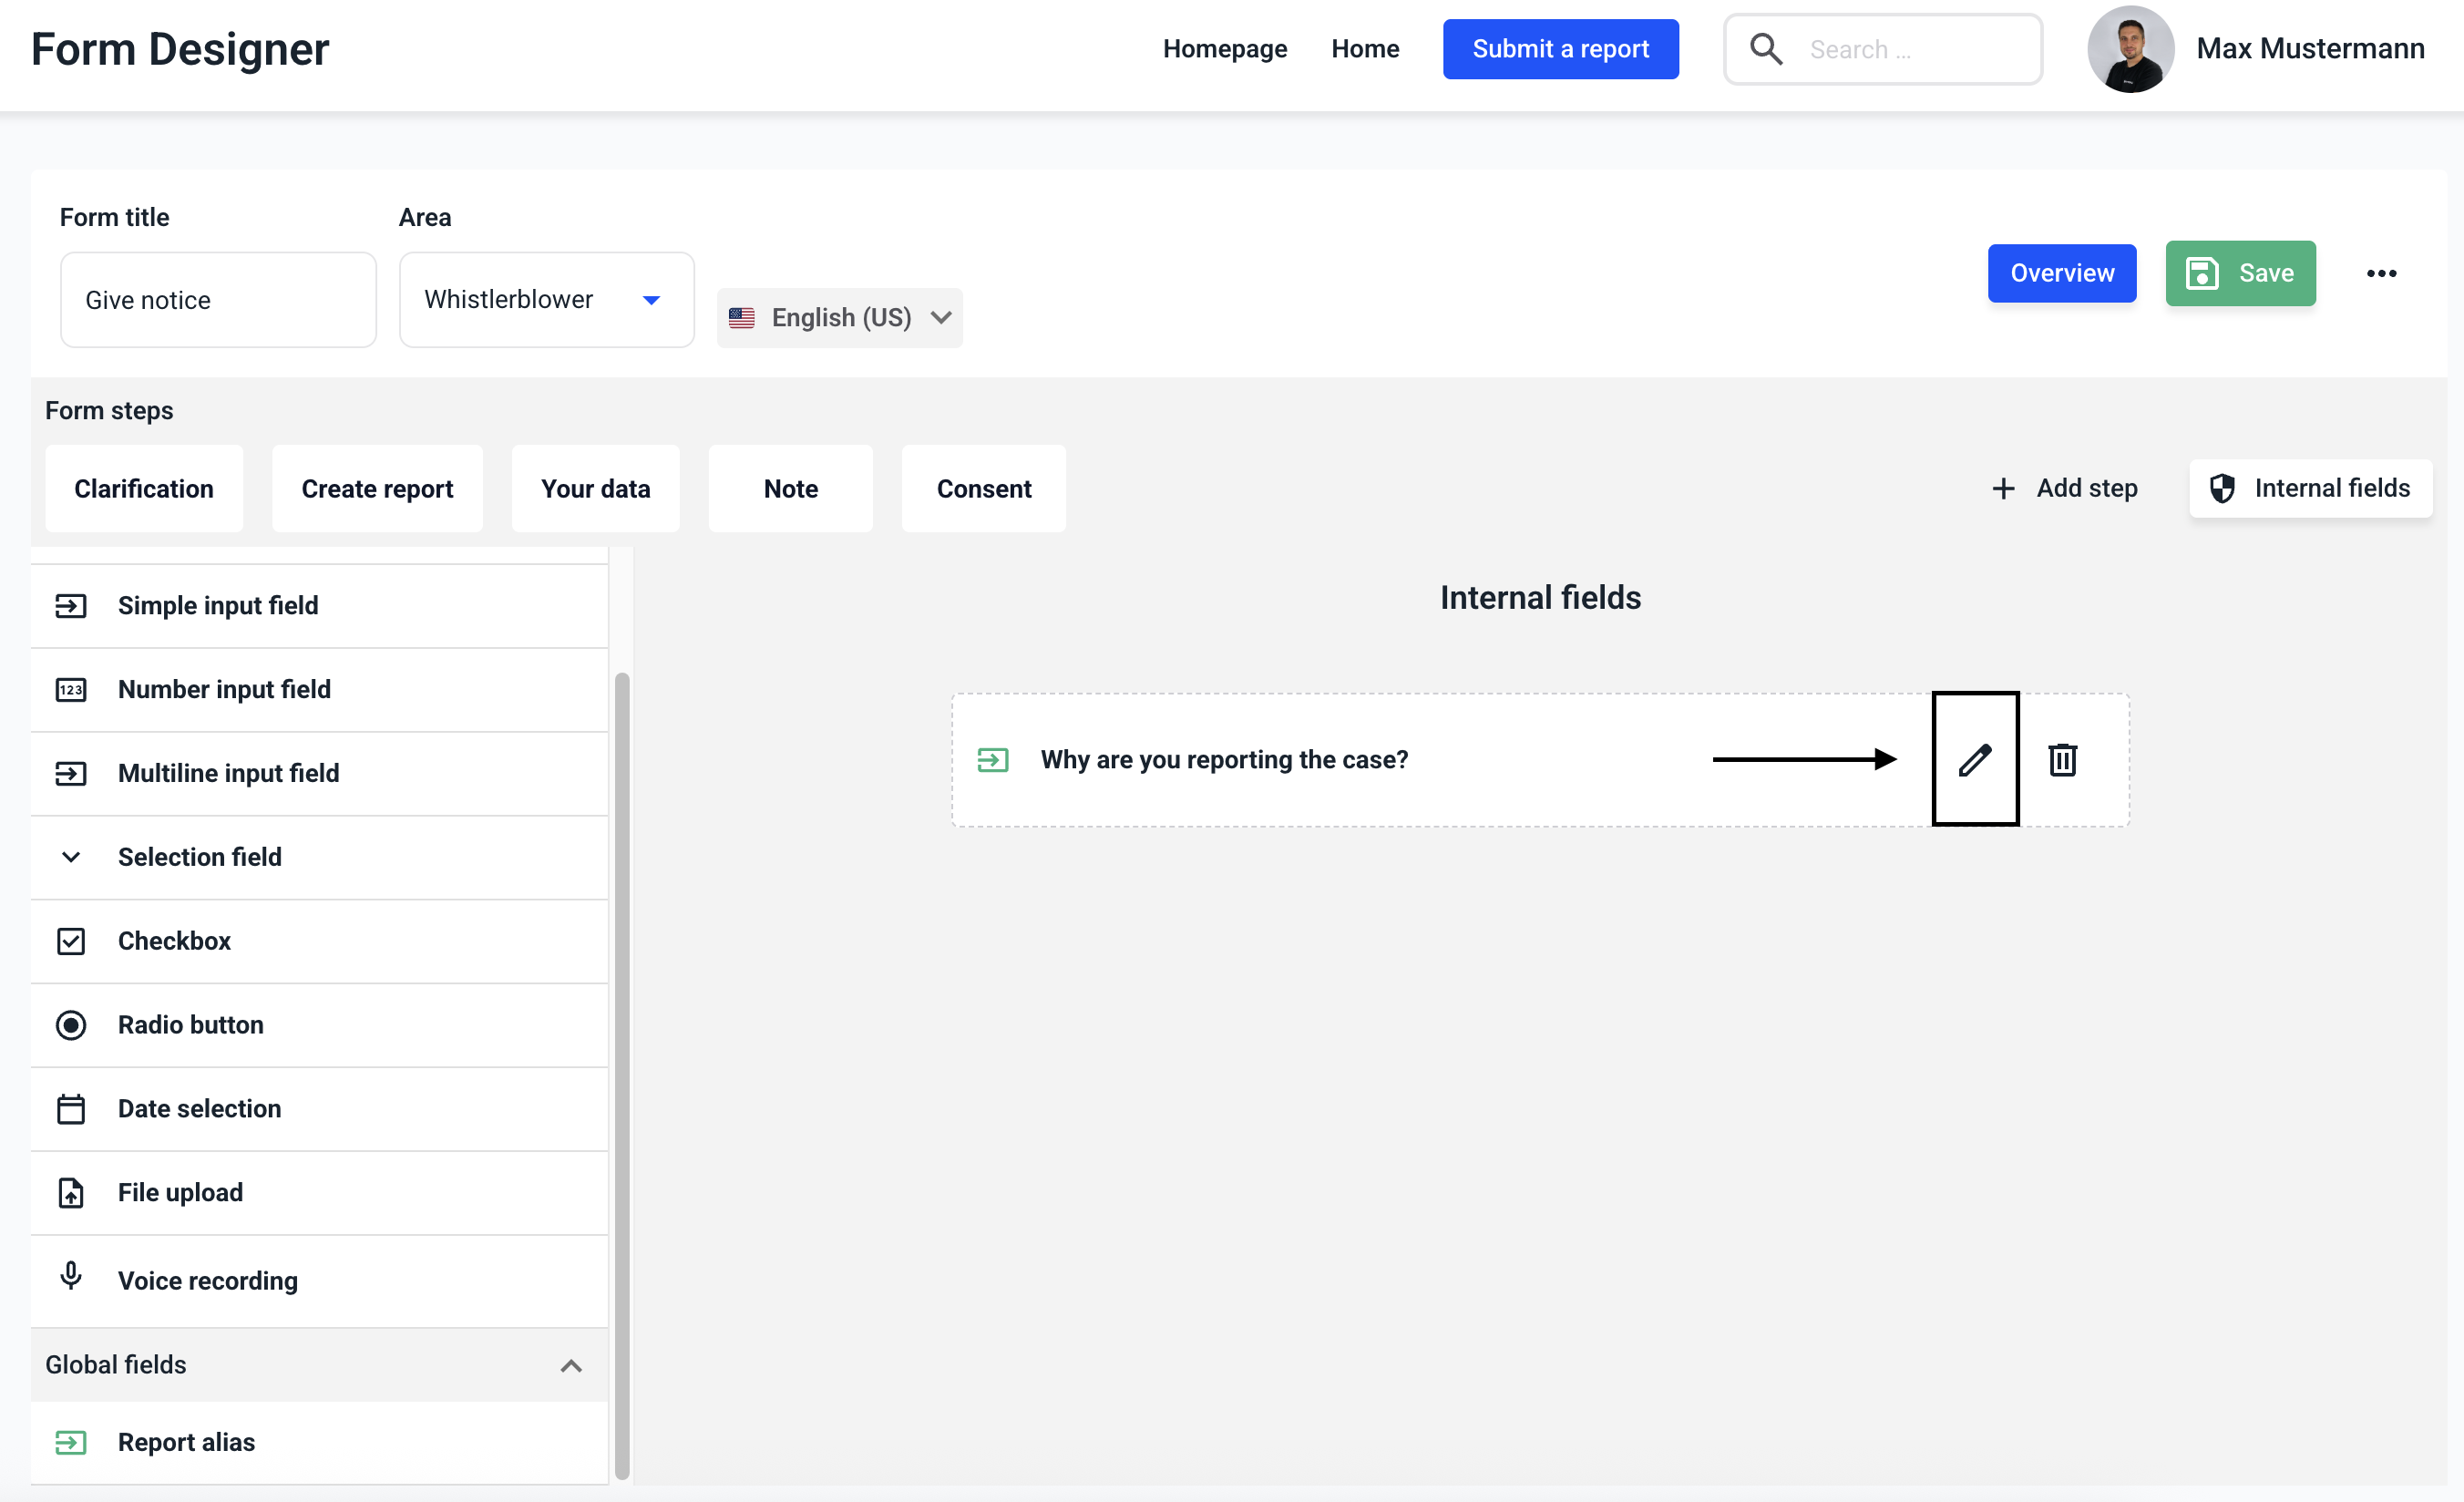Click the three-dots more options icon
The height and width of the screenshot is (1502, 2464).
pos(2381,273)
